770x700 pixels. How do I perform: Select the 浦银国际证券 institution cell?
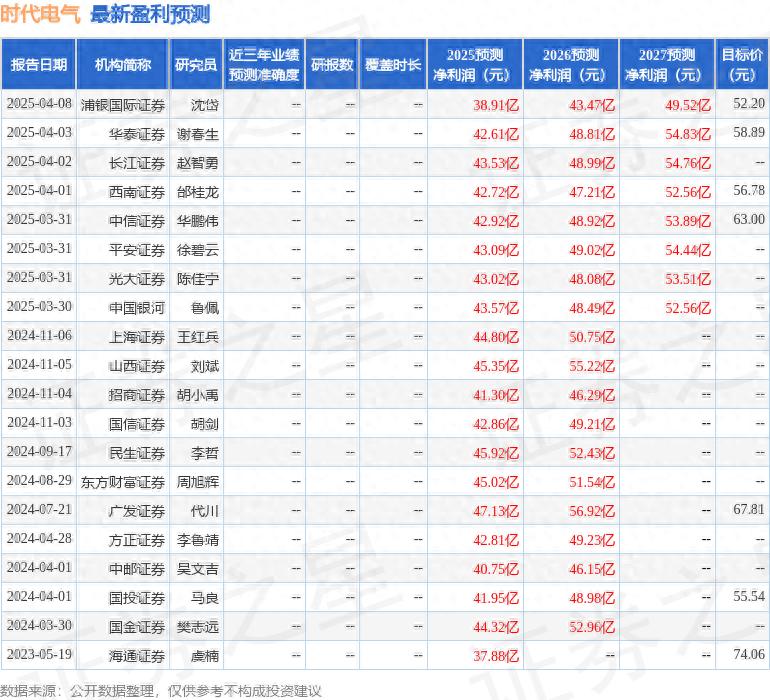(x=123, y=105)
